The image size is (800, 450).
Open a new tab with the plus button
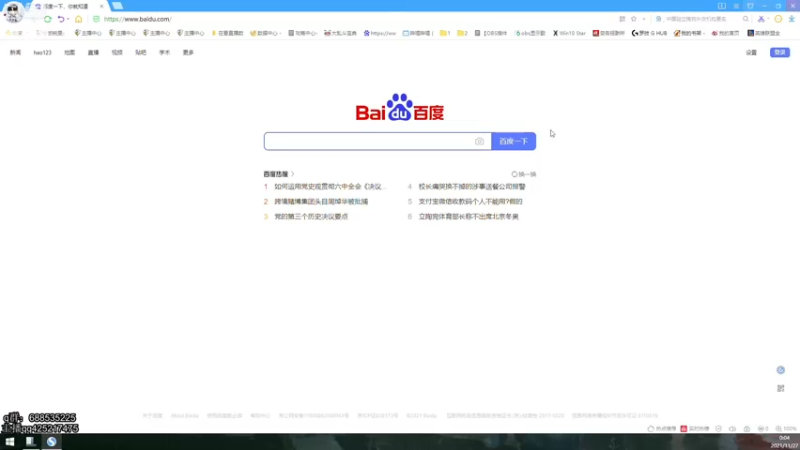point(117,6)
